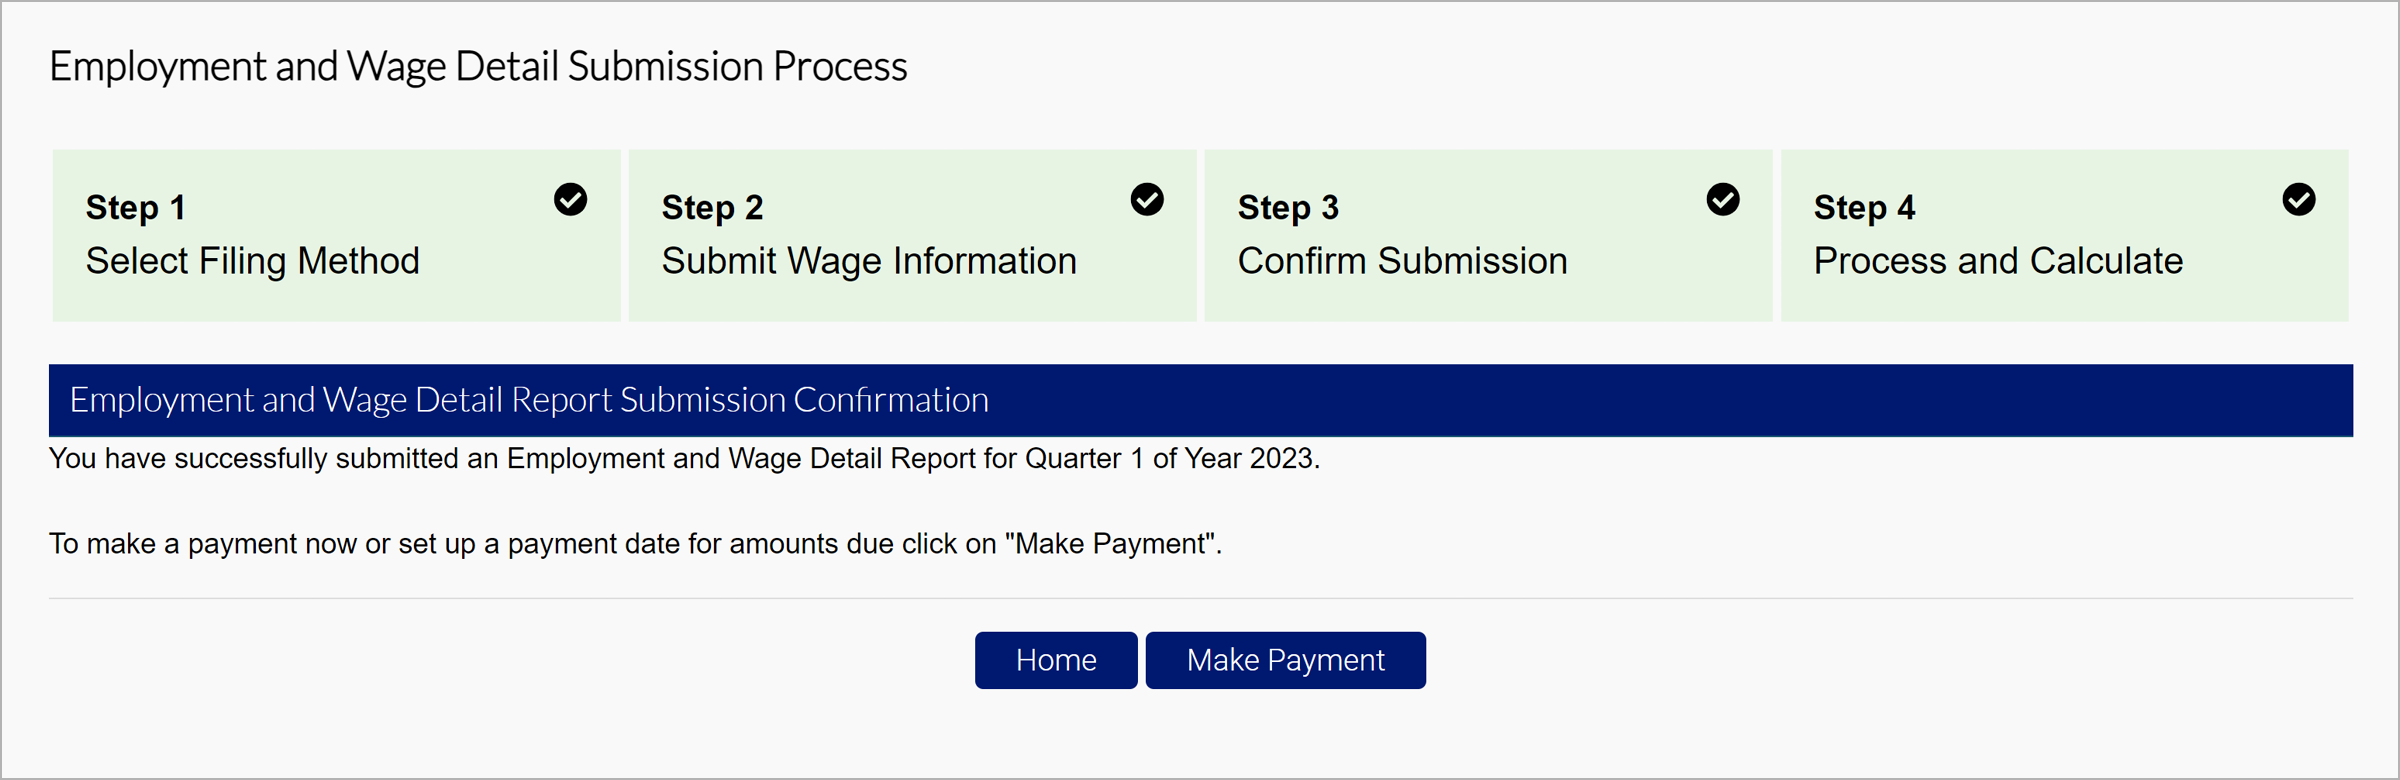
Task: Click the Employment and Wage Detail Submission Process title
Action: [x=478, y=67]
